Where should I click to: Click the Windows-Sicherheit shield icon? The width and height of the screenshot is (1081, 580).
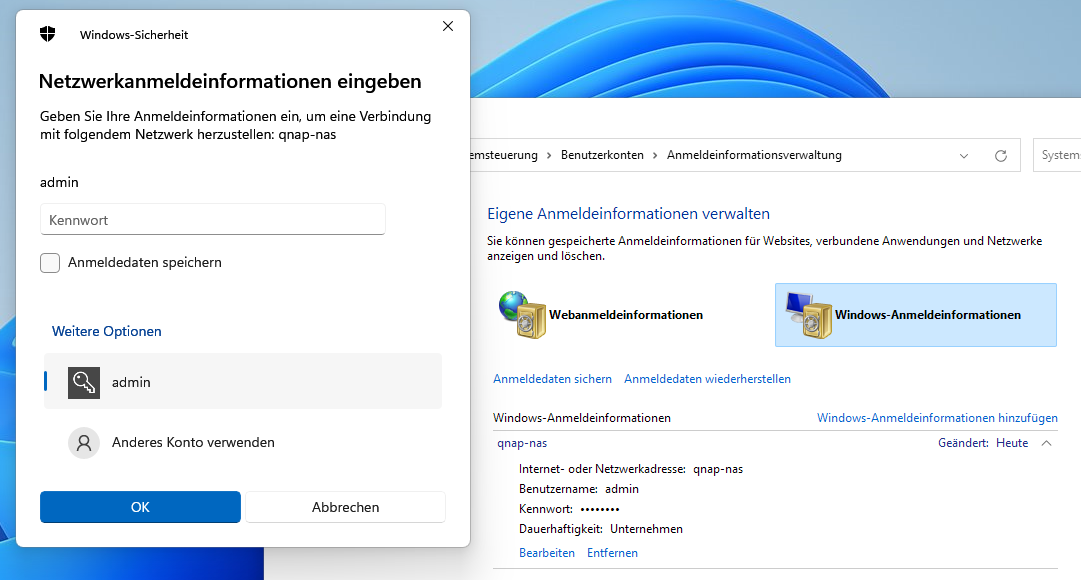pos(48,34)
